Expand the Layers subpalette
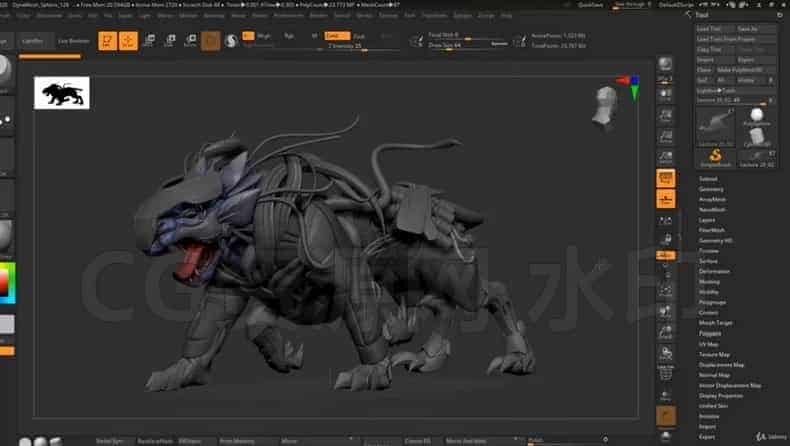790x446 pixels. tap(706, 220)
